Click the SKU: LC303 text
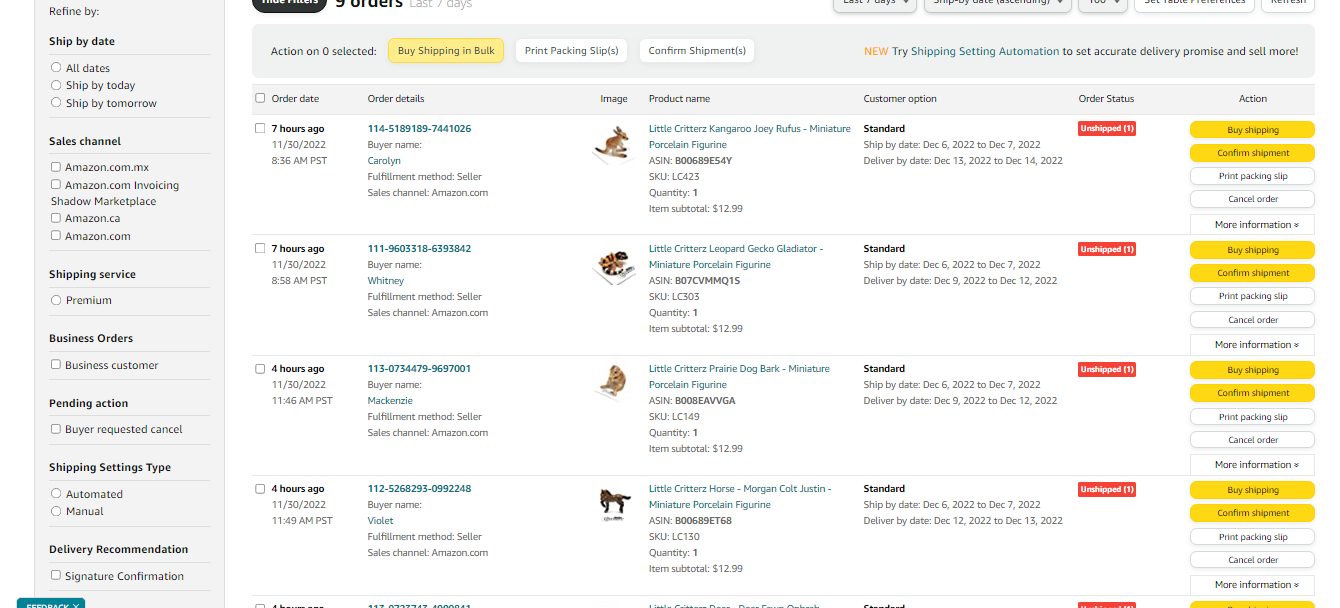This screenshot has height=608, width=1340. point(674,297)
